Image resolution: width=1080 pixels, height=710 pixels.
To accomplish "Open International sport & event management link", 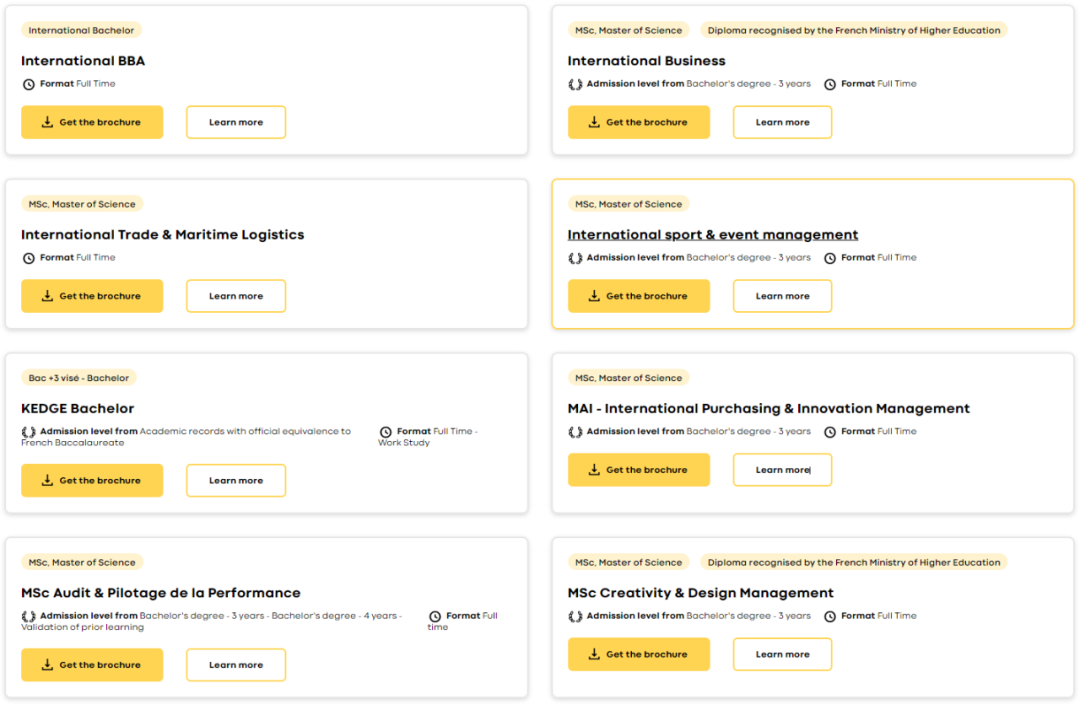I will coord(712,235).
